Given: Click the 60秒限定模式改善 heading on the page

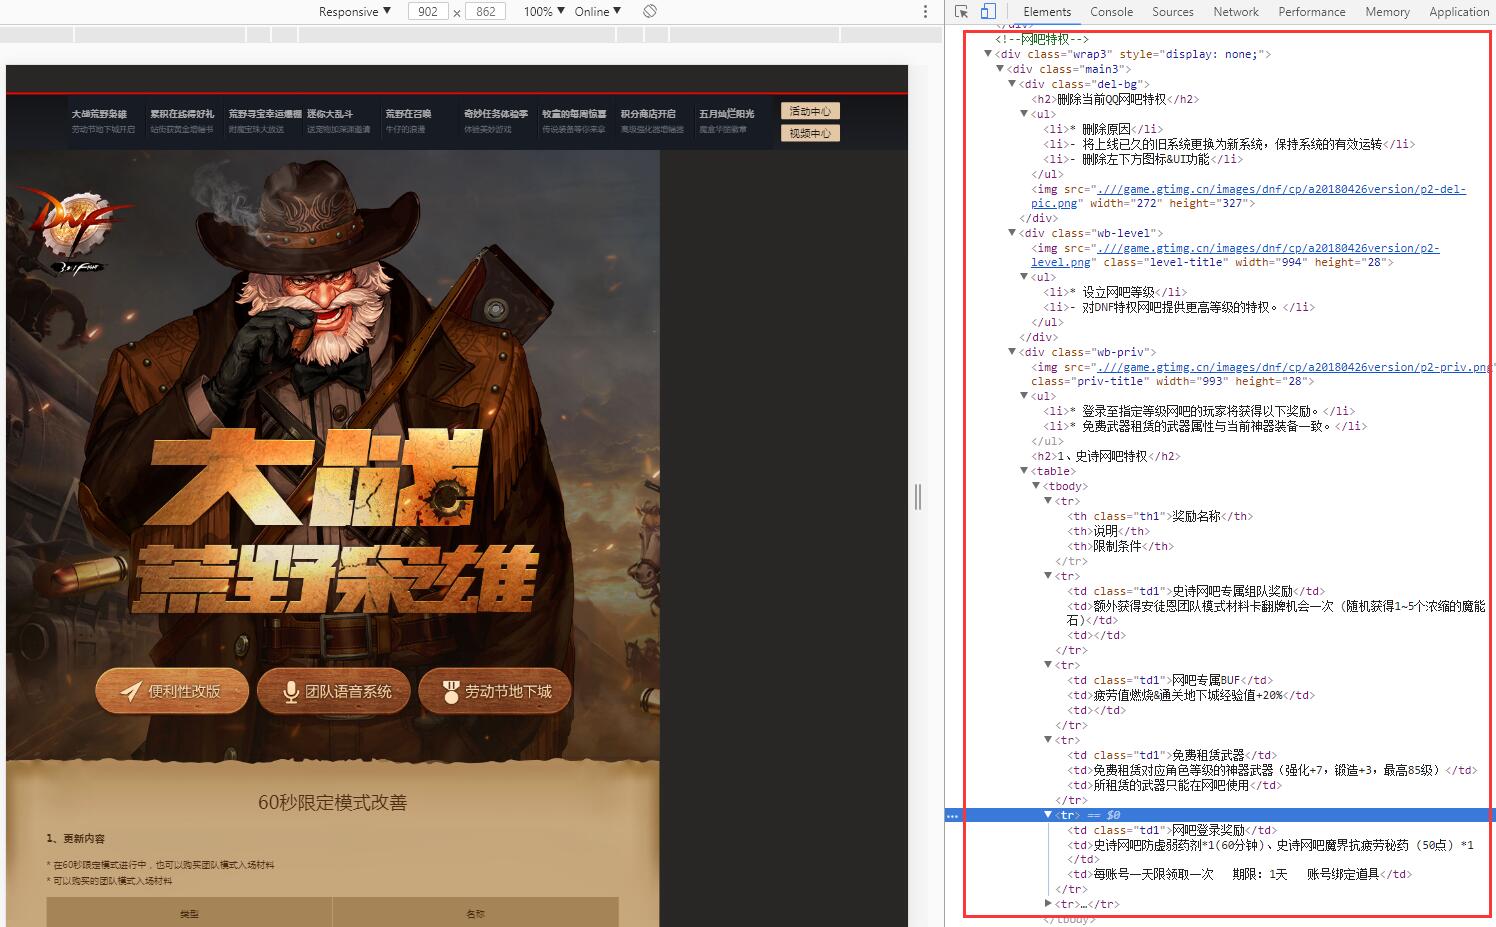Looking at the screenshot, I should coord(333,802).
